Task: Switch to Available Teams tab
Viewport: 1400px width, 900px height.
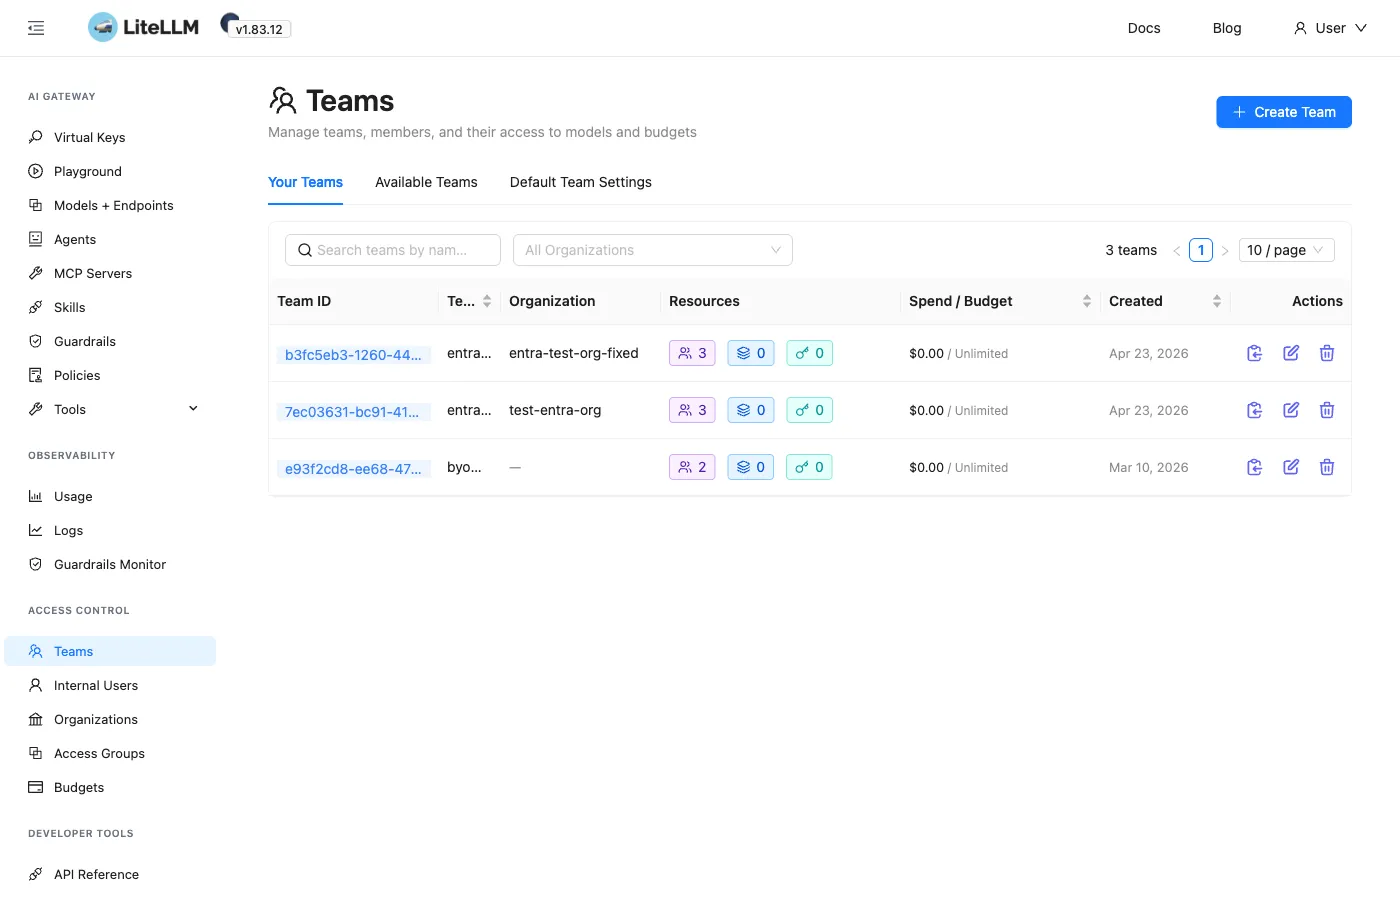Action: [x=426, y=182]
